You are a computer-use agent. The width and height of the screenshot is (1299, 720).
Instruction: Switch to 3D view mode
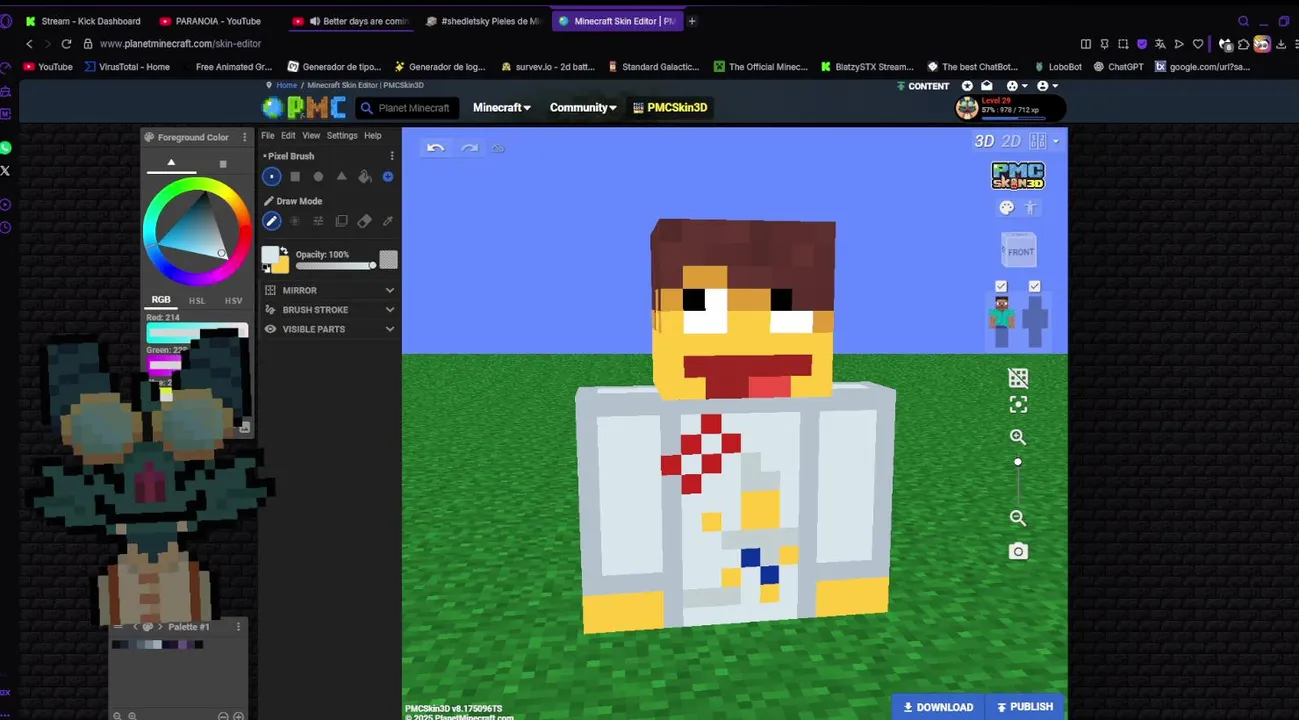(x=984, y=142)
